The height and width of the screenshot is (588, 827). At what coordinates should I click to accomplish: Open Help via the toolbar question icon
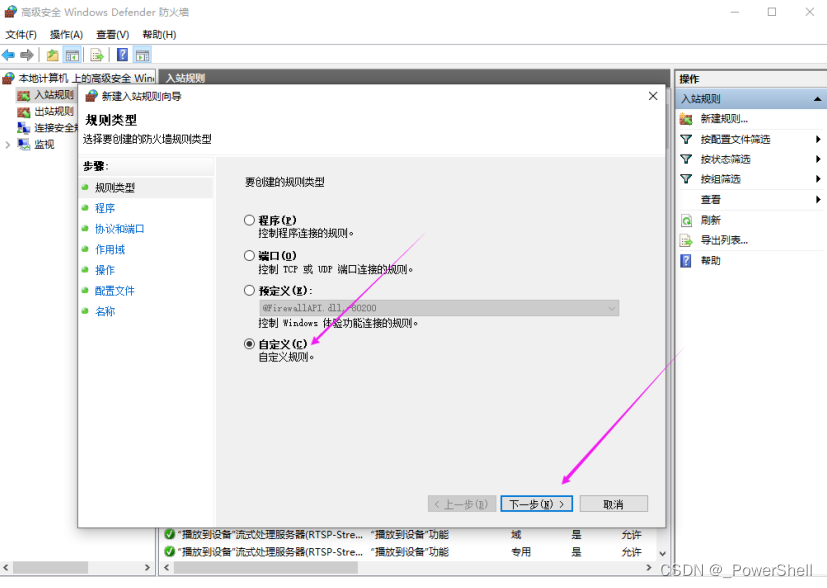(122, 55)
